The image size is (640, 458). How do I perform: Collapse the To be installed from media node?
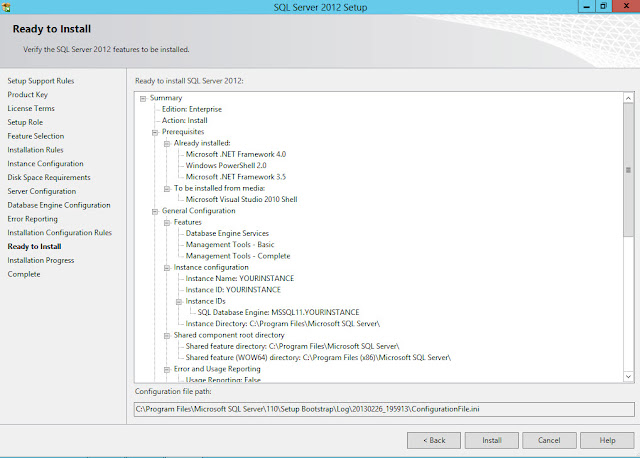tap(167, 189)
